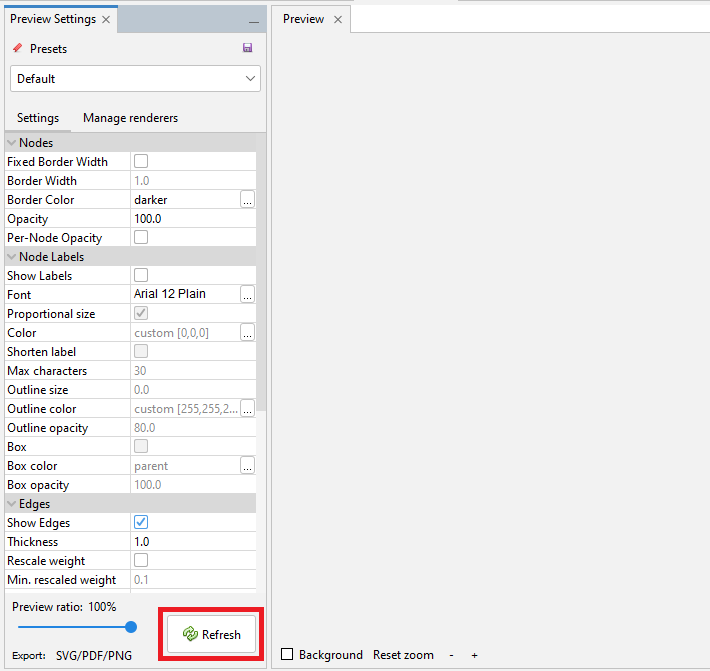Toggle Background checkbox in Preview

(x=287, y=654)
